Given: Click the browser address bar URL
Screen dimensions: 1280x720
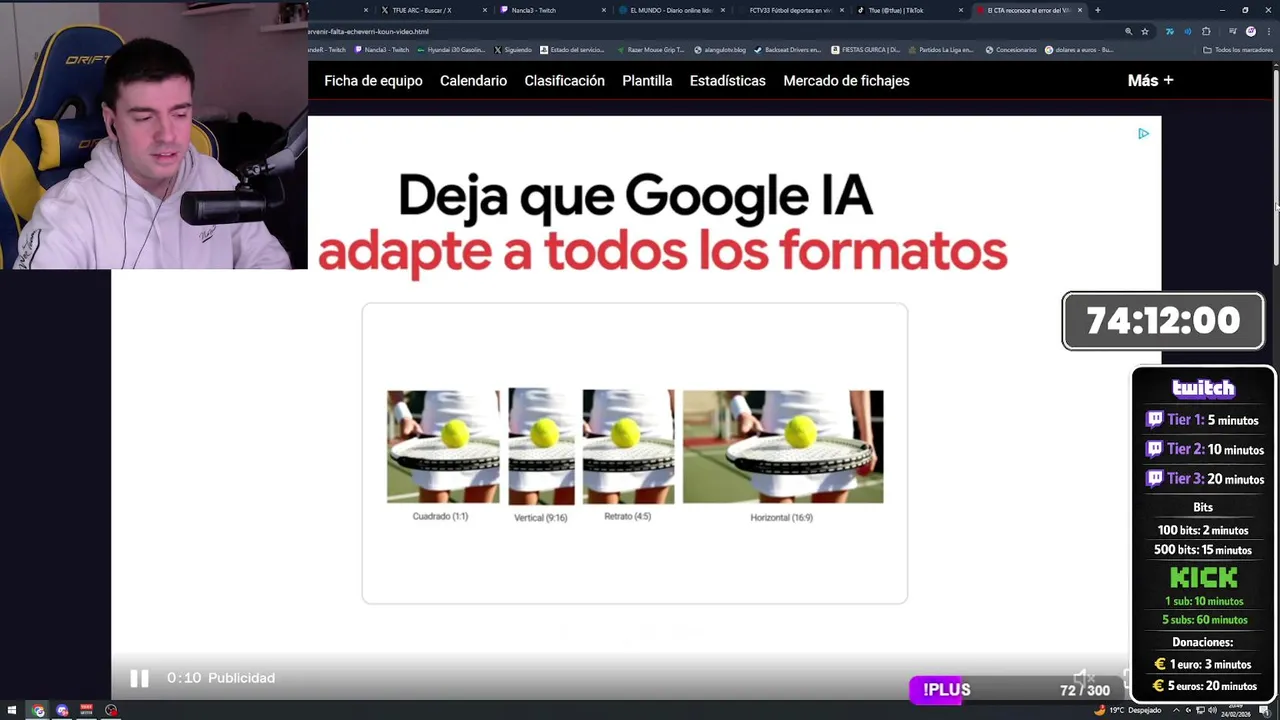Looking at the screenshot, I should (369, 31).
